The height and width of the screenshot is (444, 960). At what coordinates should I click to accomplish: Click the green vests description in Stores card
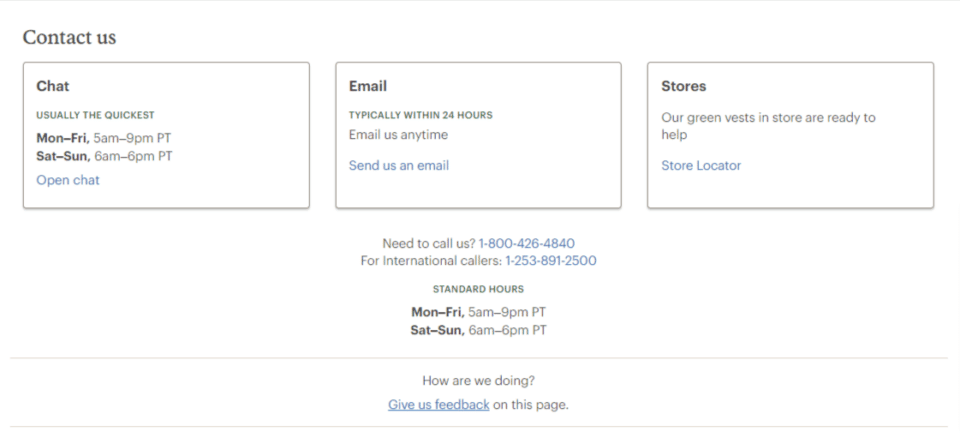coord(768,126)
